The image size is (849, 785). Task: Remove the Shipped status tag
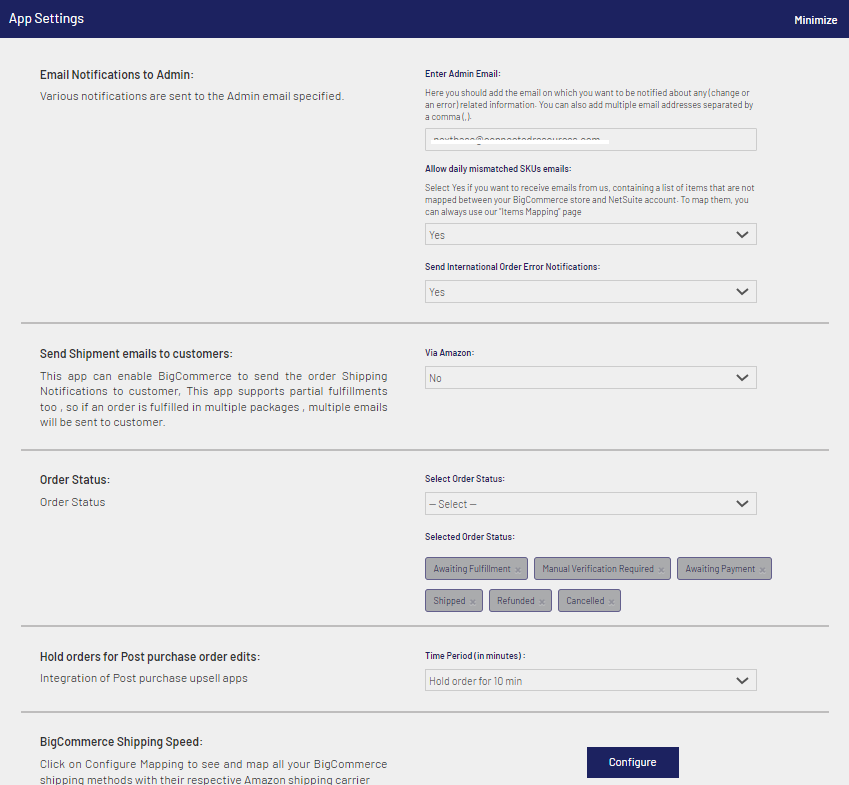point(473,602)
